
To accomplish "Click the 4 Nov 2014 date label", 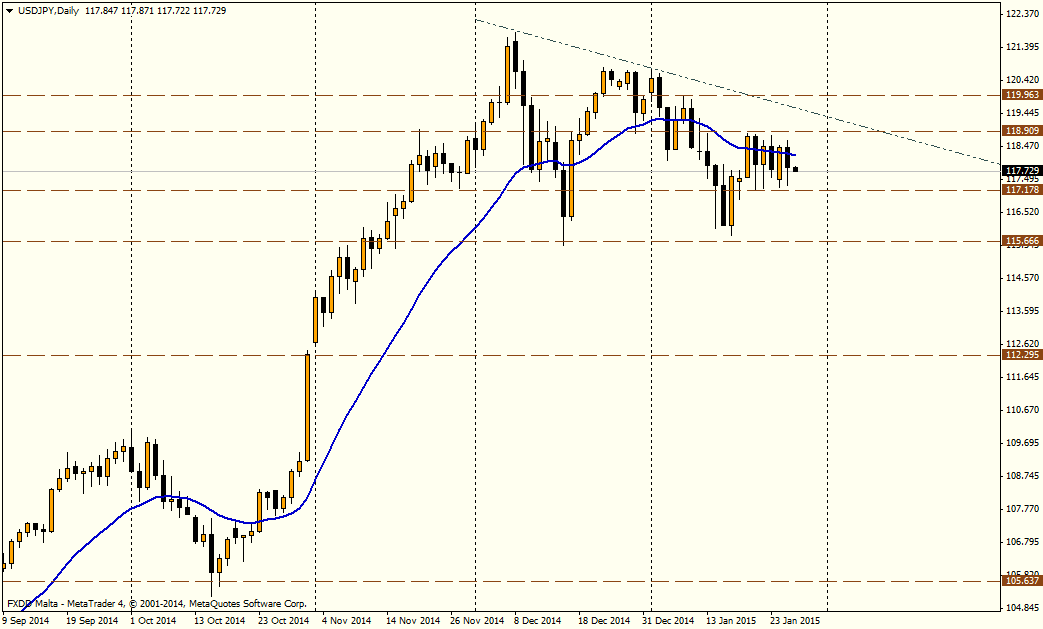I will pyautogui.click(x=347, y=621).
